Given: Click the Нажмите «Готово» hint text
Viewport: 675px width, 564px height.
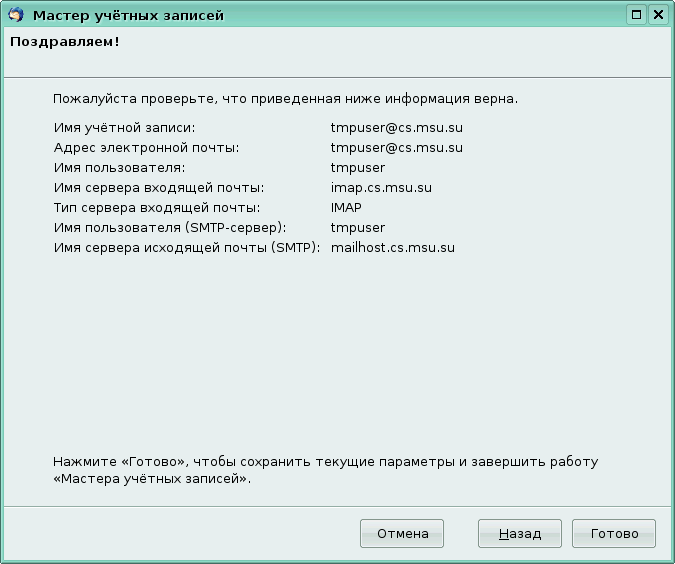Looking at the screenshot, I should tap(325, 463).
